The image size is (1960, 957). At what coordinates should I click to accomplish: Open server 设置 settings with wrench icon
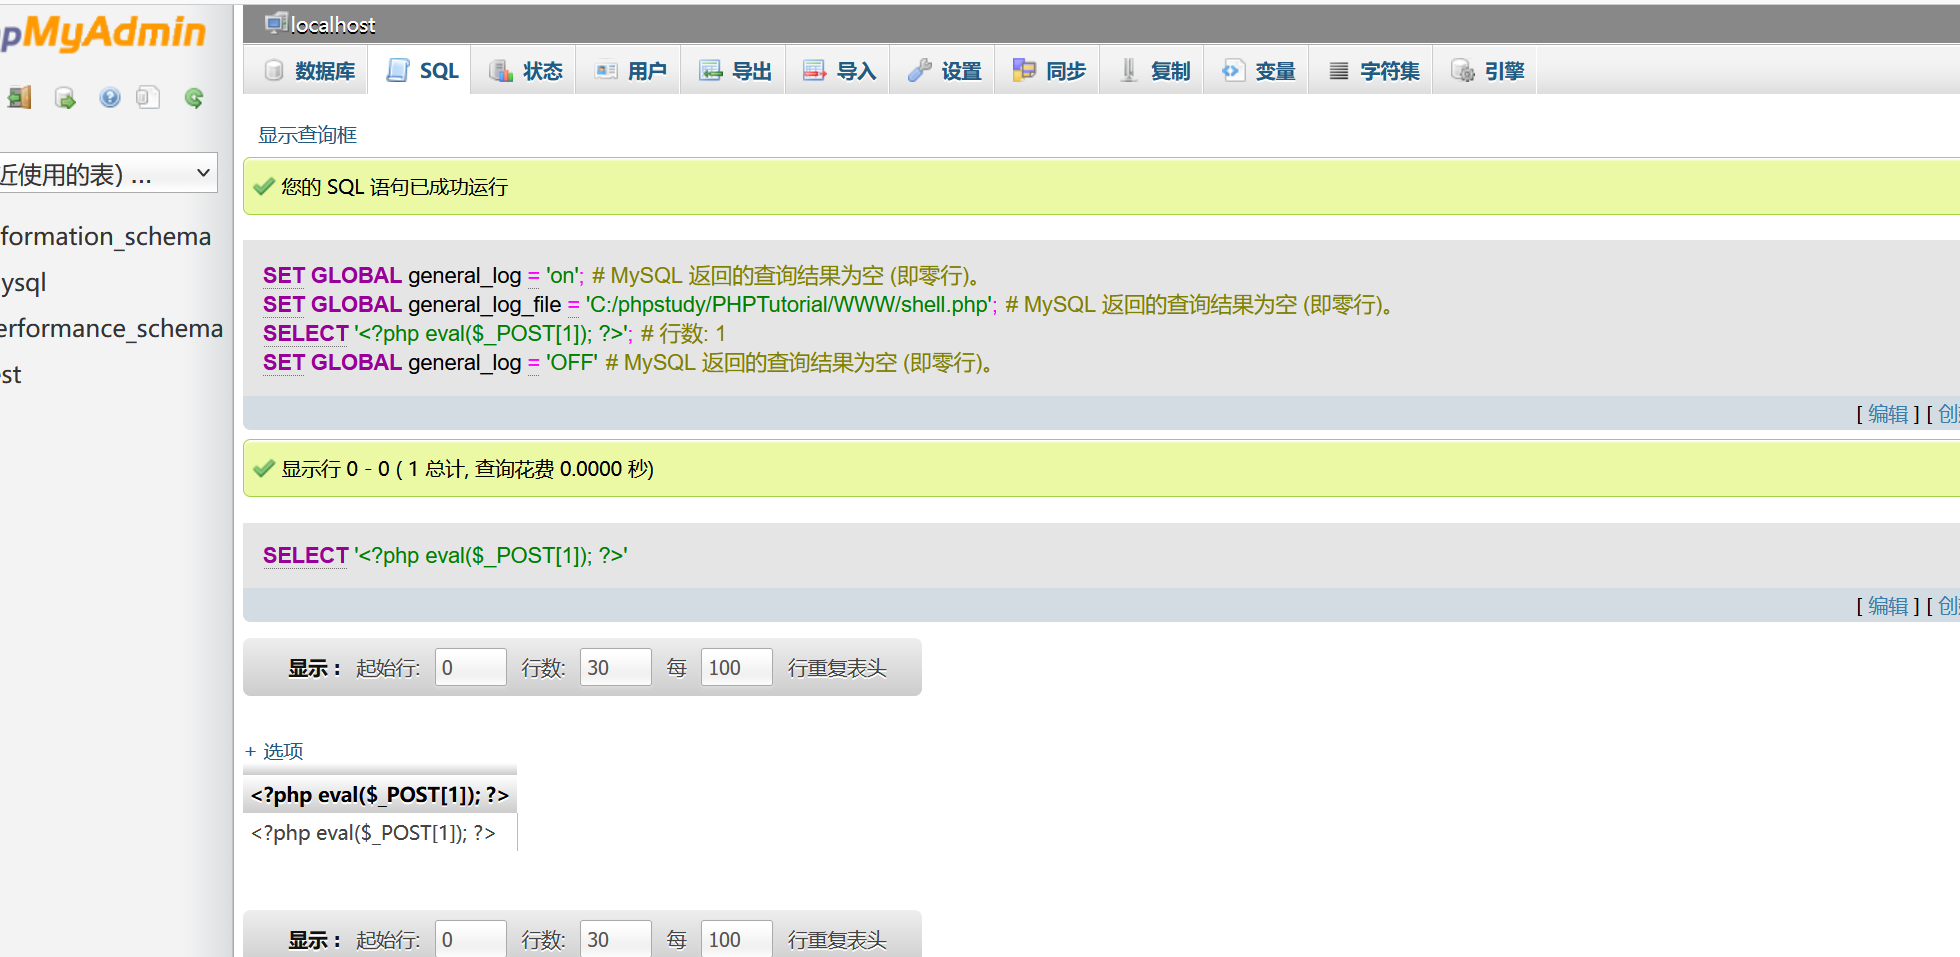tap(942, 69)
